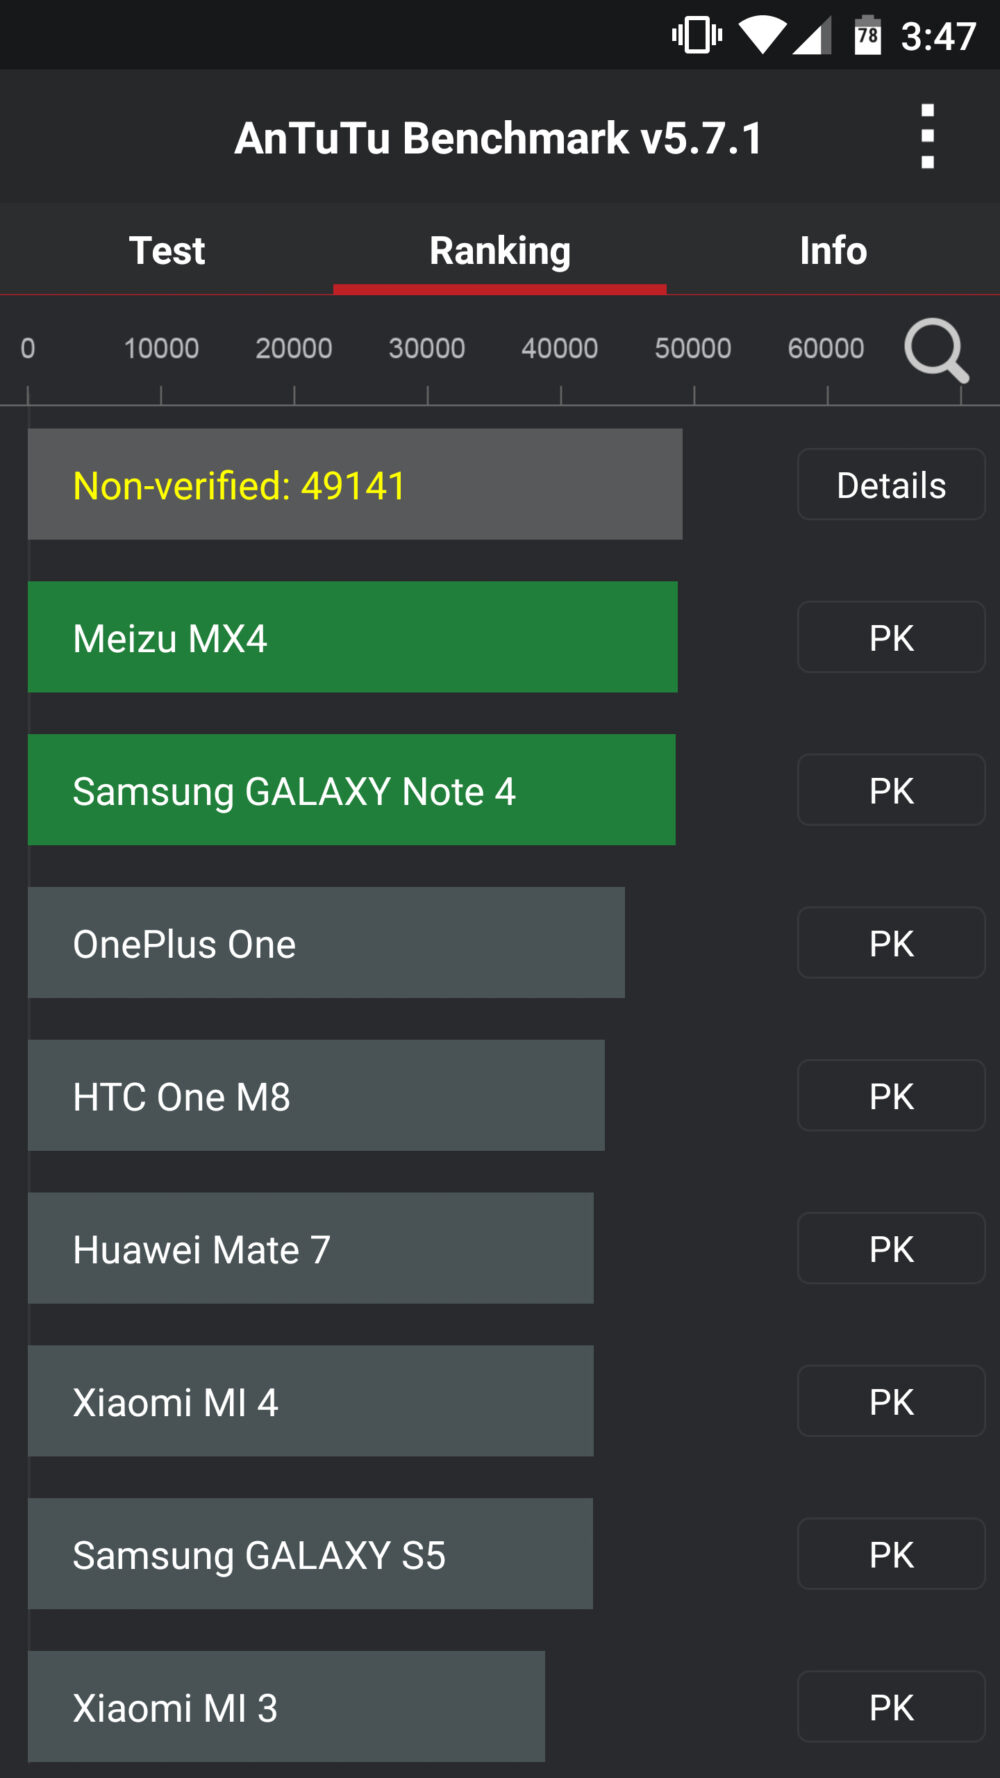Tap PK next to Huawei Mate 7

[x=891, y=1249]
